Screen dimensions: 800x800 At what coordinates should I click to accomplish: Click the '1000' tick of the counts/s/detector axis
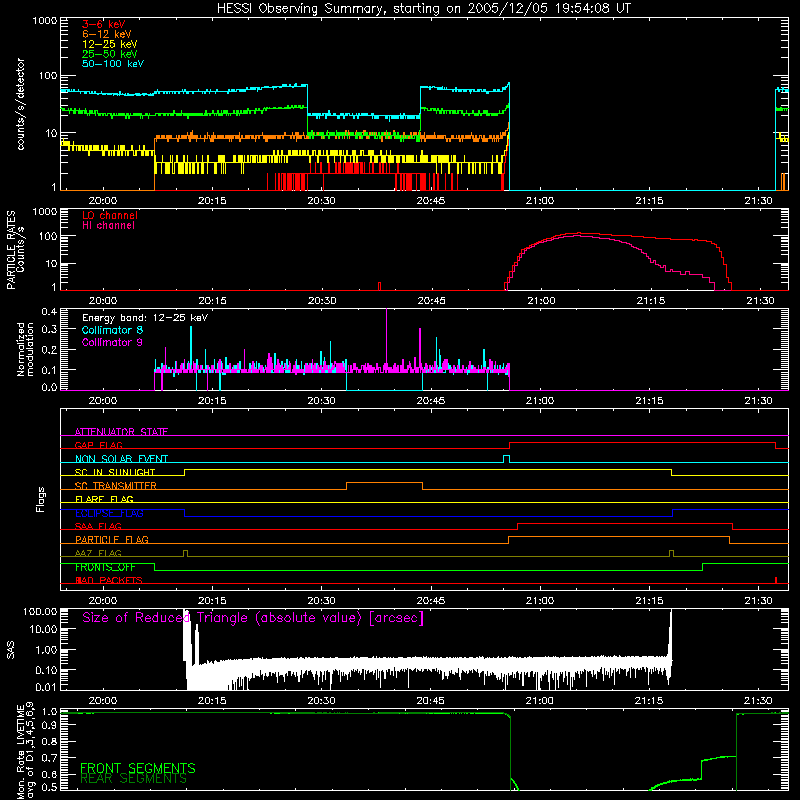tap(45, 21)
